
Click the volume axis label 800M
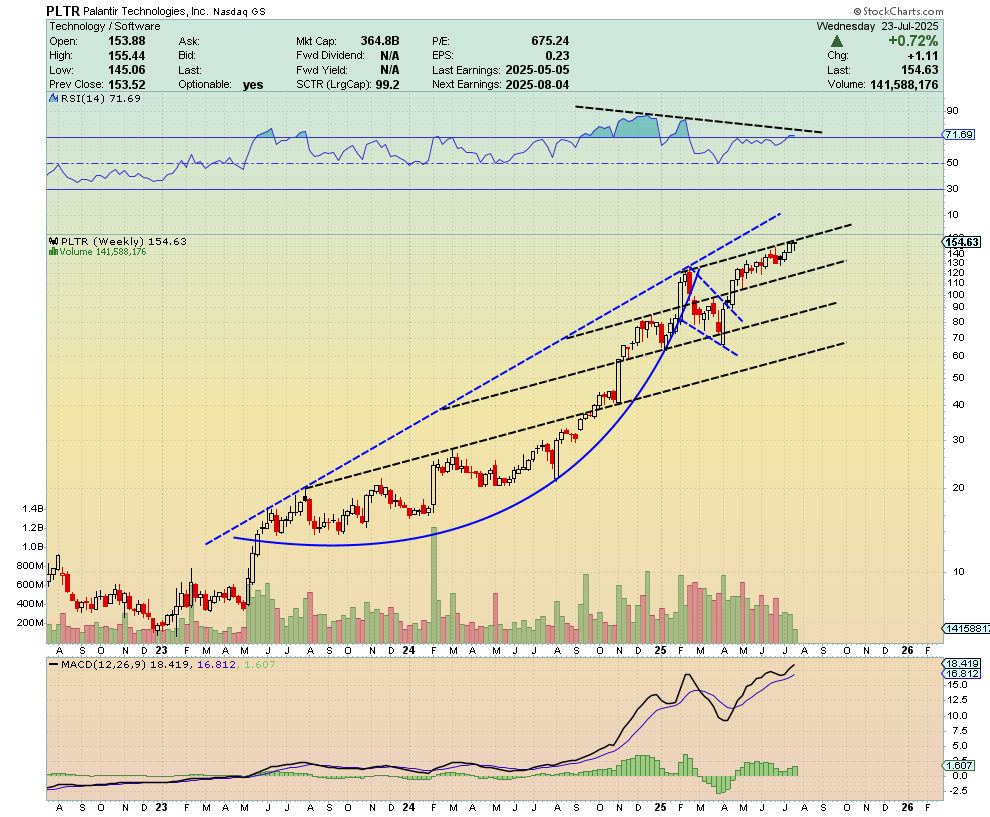click(30, 566)
